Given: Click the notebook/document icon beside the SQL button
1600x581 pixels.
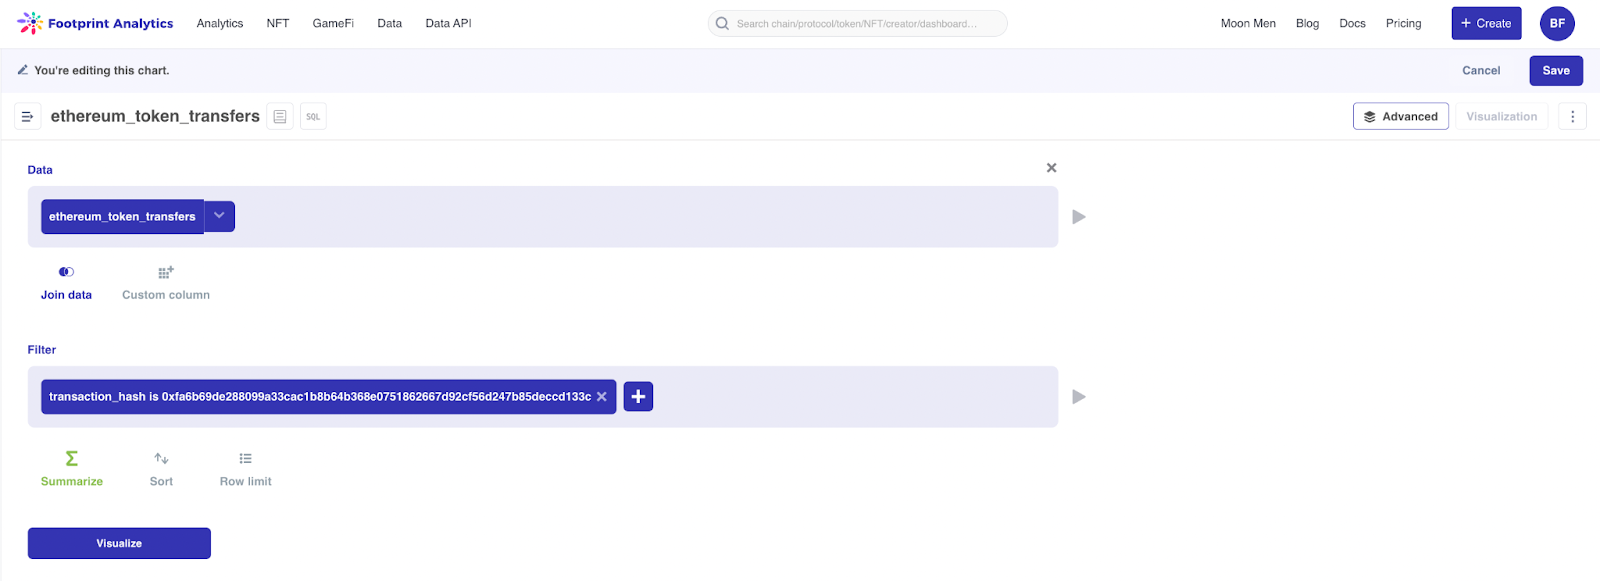Looking at the screenshot, I should point(279,116).
